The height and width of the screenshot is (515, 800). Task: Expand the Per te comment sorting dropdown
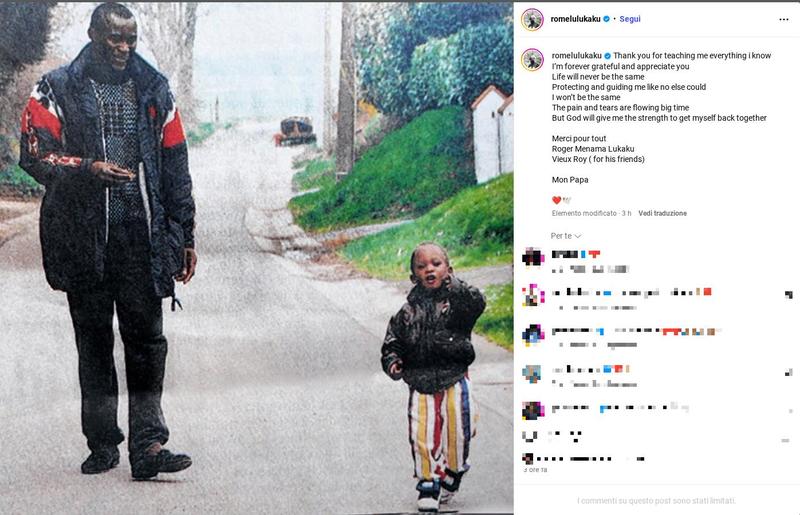(x=565, y=236)
